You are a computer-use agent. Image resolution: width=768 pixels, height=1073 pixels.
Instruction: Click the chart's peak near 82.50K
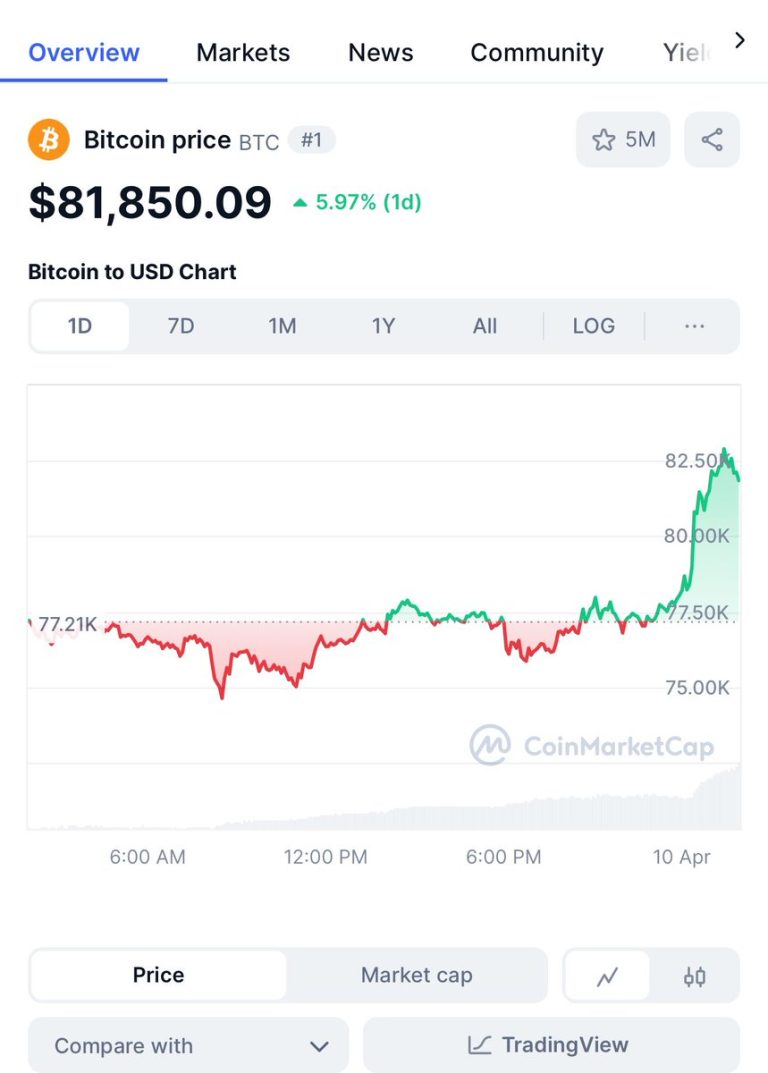725,451
